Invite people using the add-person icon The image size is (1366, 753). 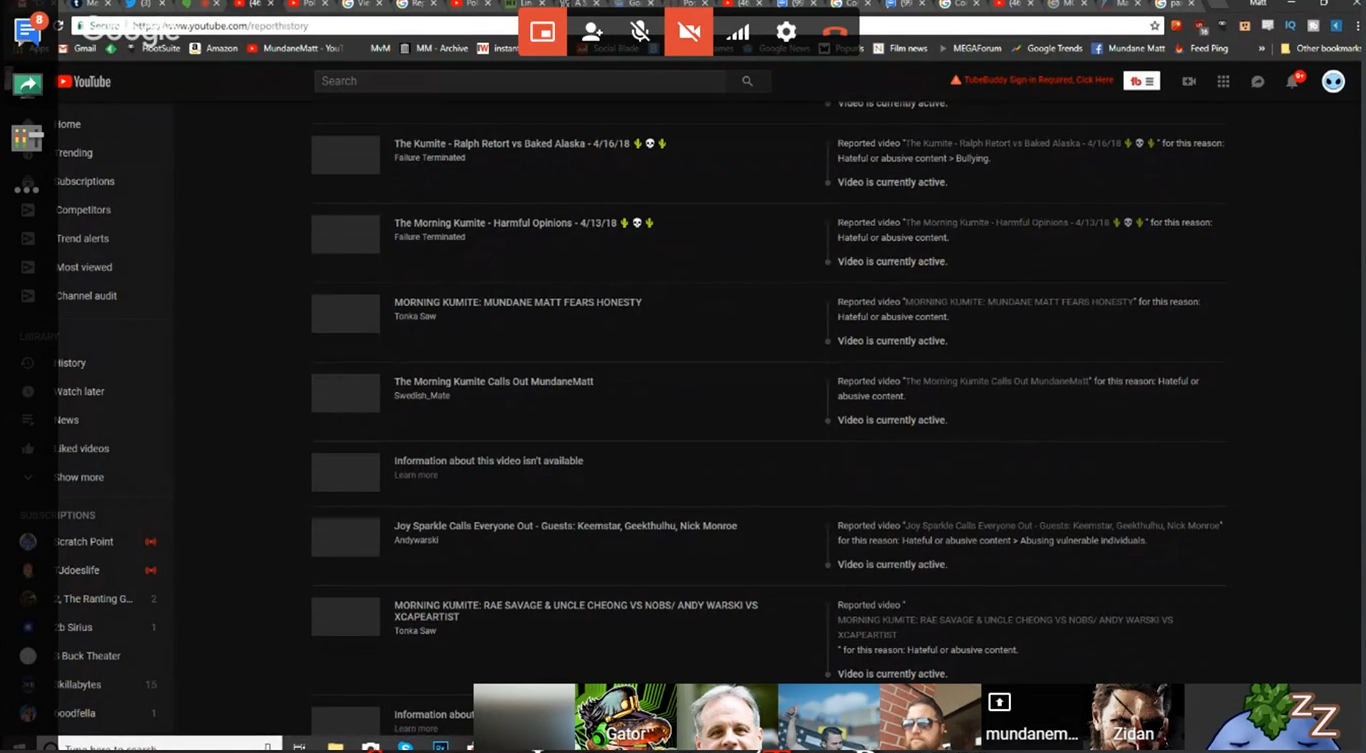tap(592, 32)
